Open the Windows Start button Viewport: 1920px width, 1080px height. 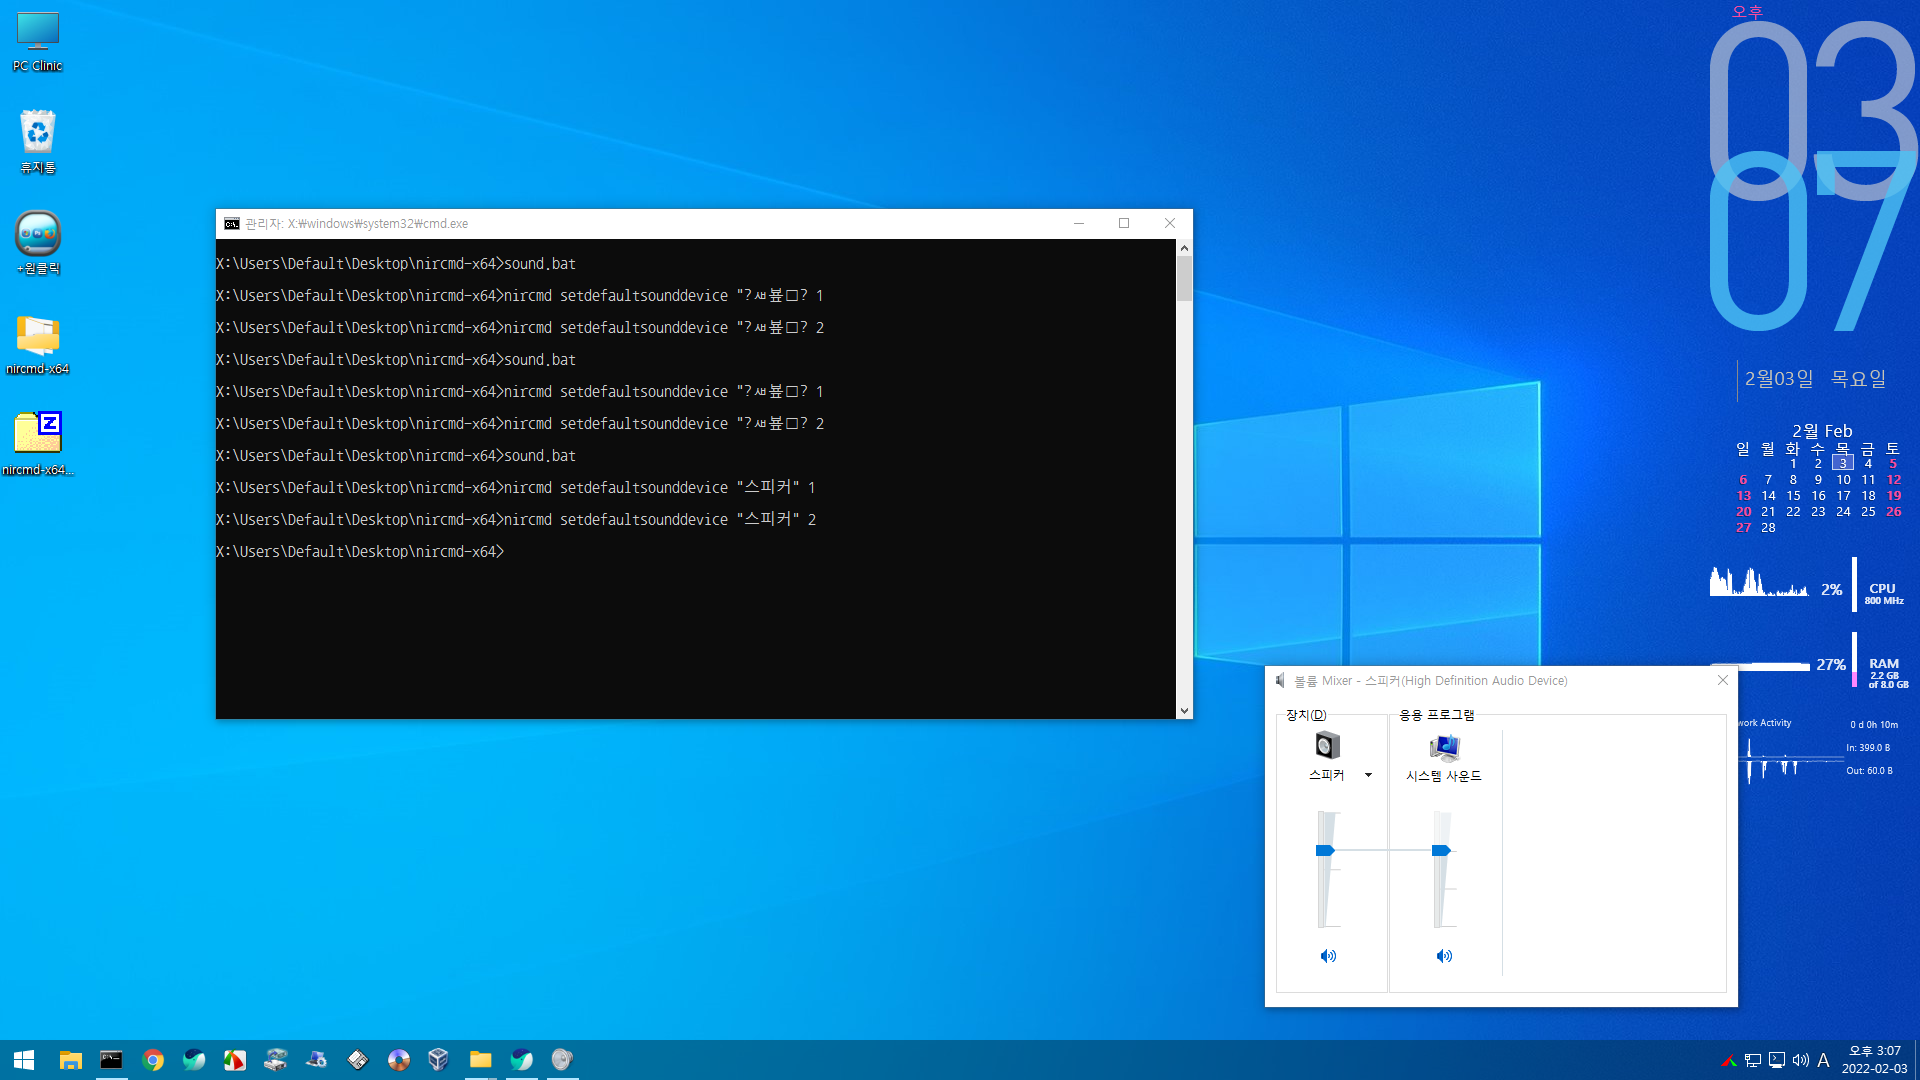pos(24,1060)
